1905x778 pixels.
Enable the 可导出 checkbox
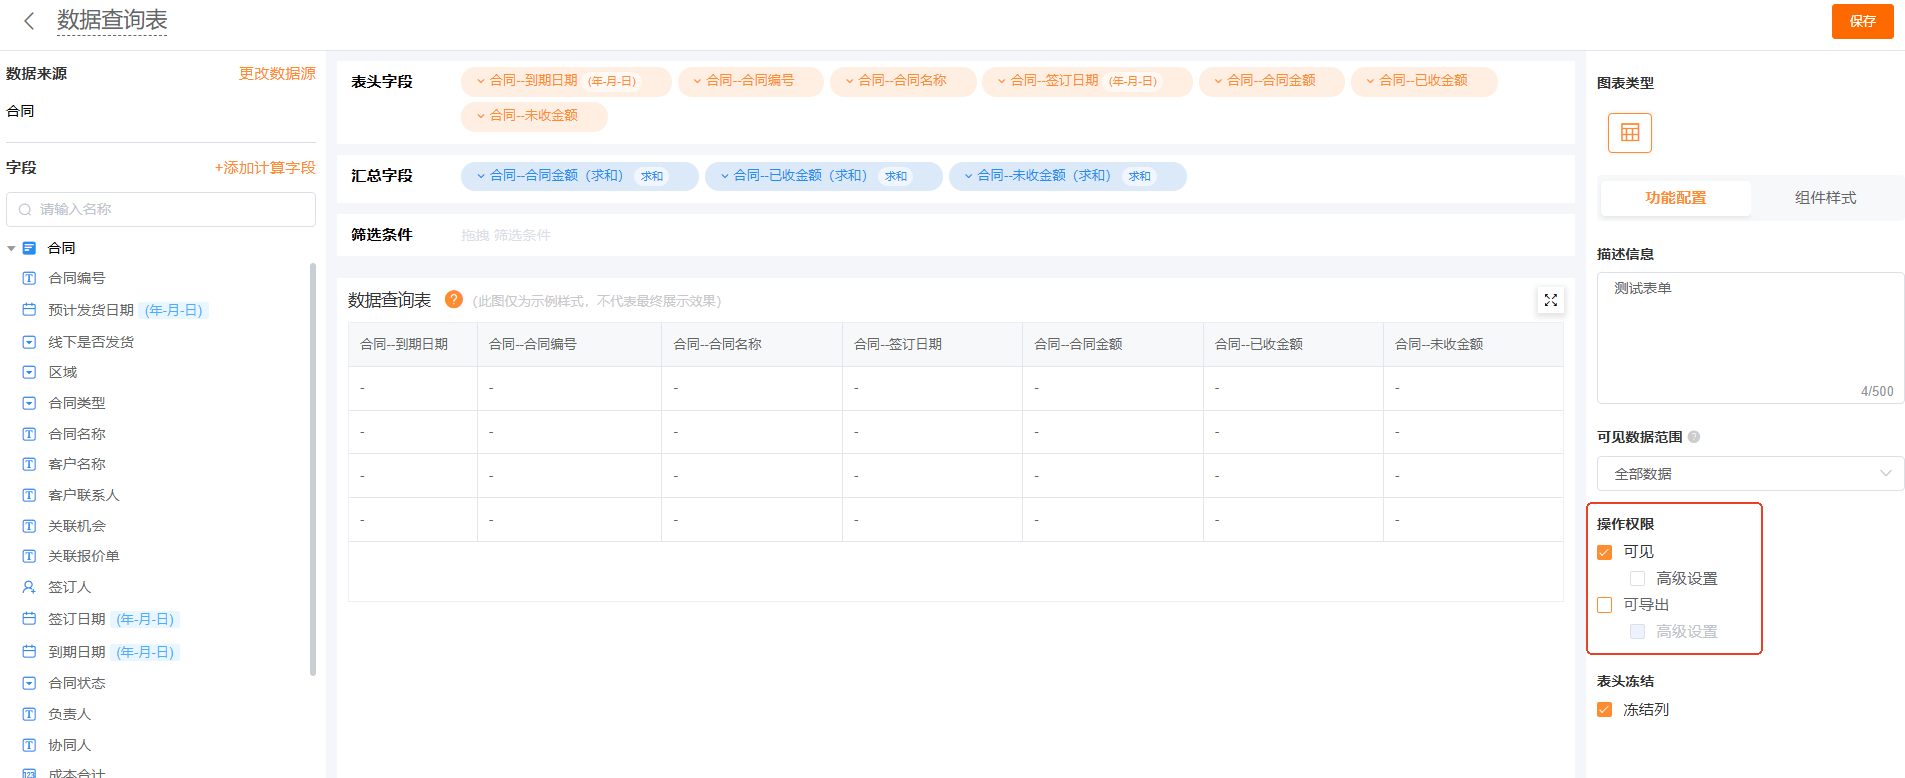coord(1605,605)
